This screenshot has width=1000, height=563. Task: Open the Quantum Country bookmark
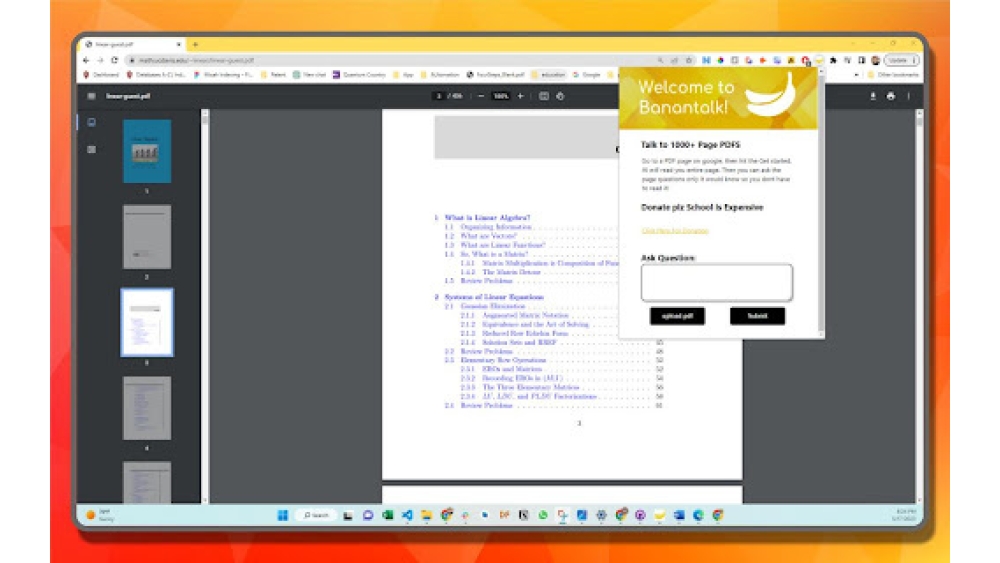point(359,75)
